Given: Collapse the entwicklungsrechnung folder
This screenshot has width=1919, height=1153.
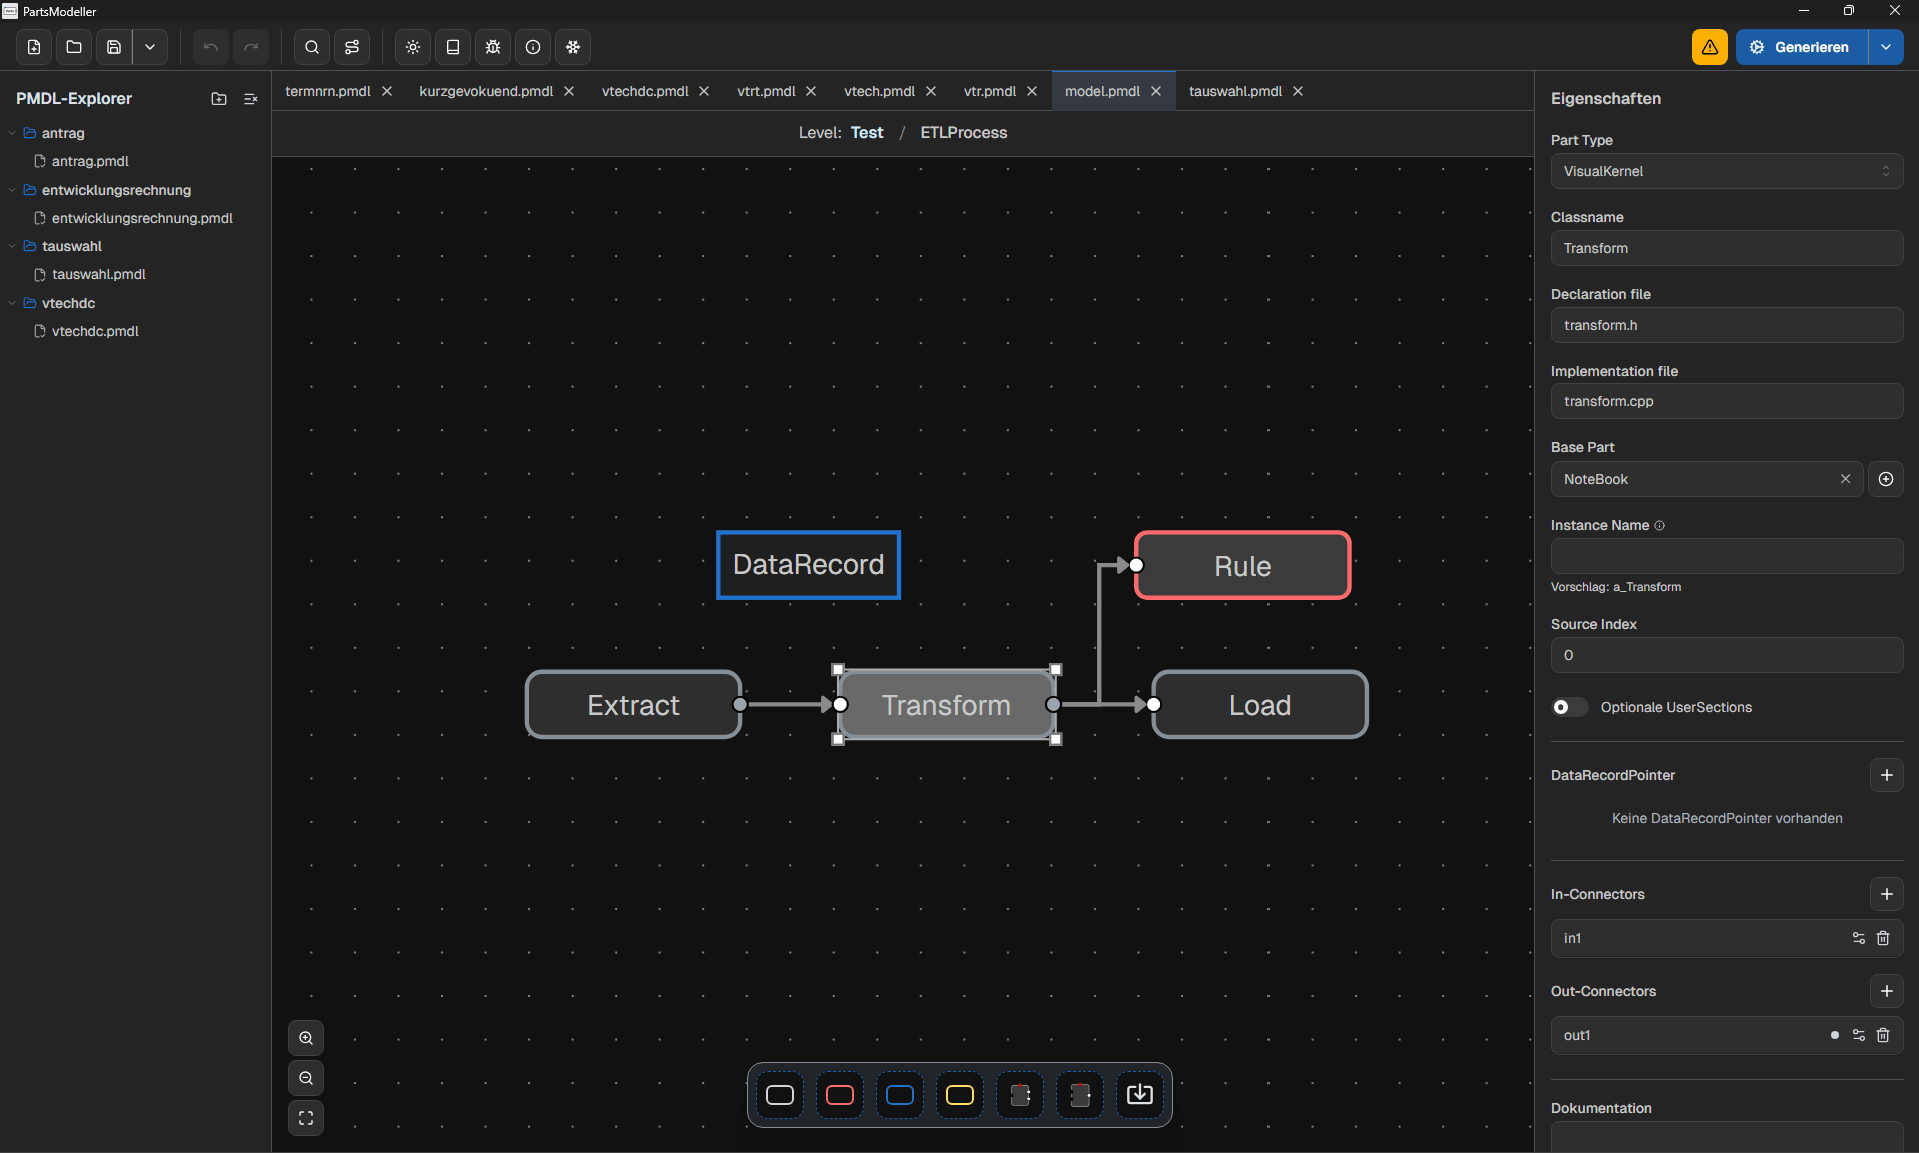Looking at the screenshot, I should click(x=12, y=190).
